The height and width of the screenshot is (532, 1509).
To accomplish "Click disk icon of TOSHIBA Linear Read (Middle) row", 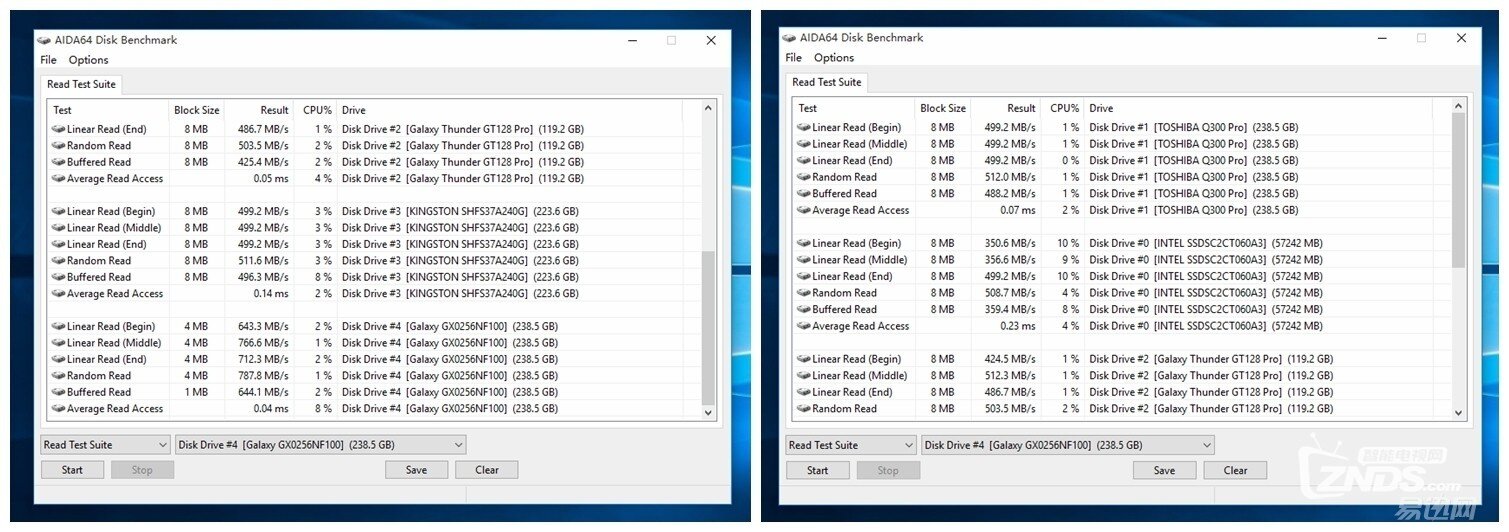I will click(804, 144).
